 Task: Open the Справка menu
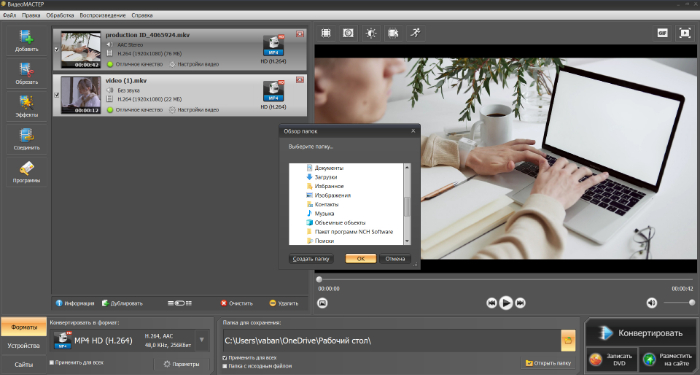click(142, 15)
